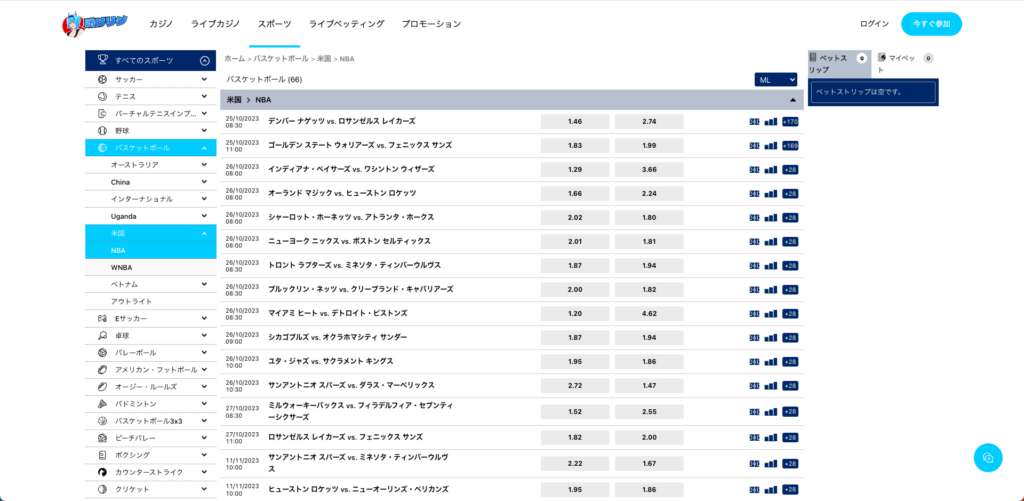Click the bet slip icon beside ベットスリップ
Viewport: 1024px width, 501px height.
pos(813,57)
